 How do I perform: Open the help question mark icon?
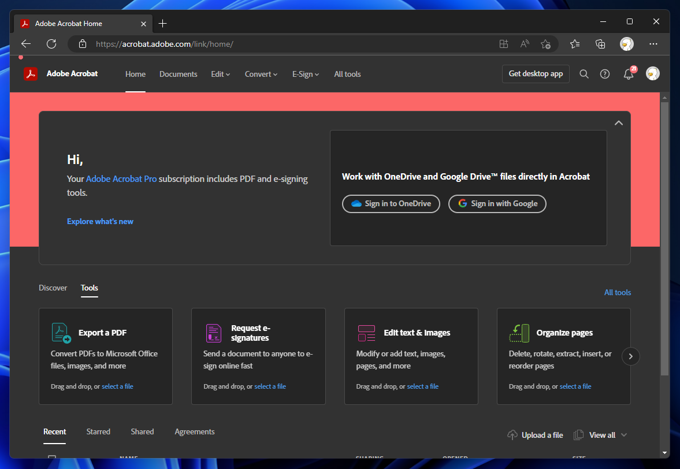(x=605, y=74)
